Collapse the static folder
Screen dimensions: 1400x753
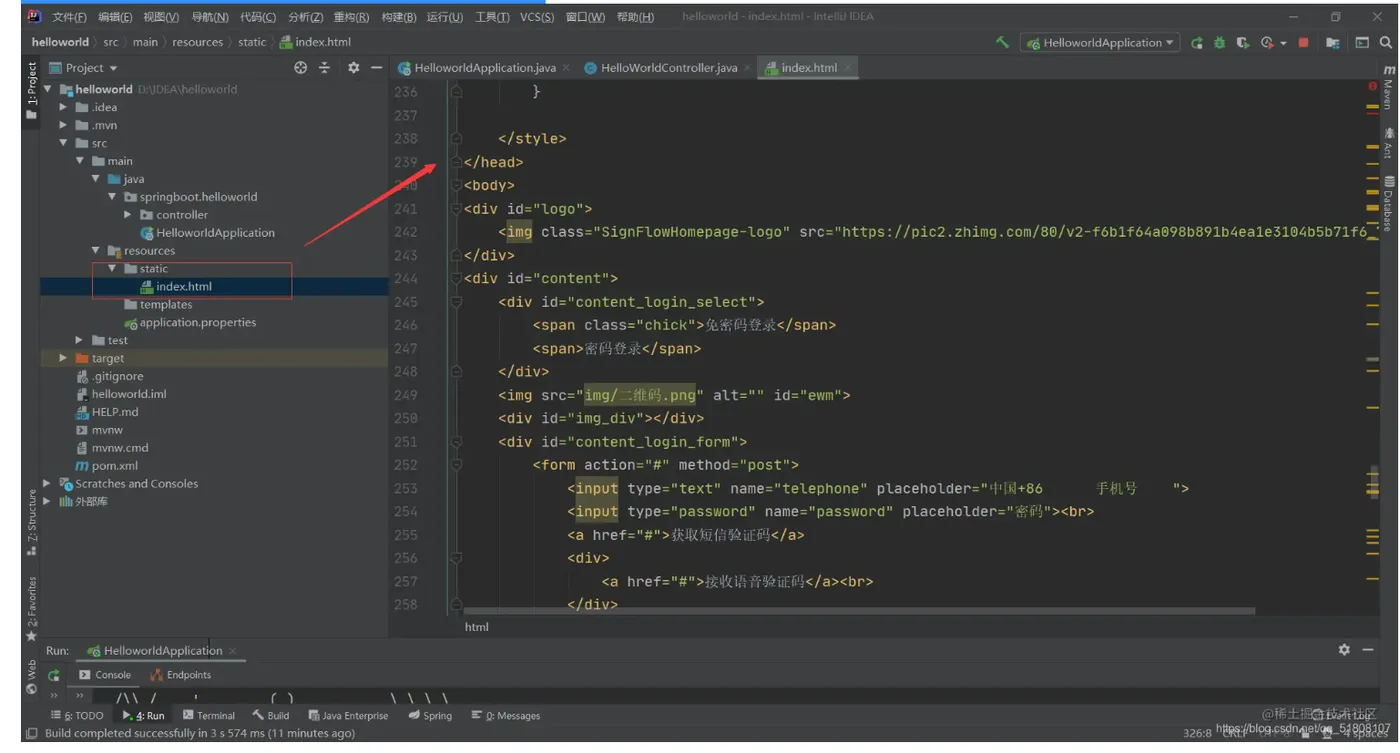(x=111, y=269)
